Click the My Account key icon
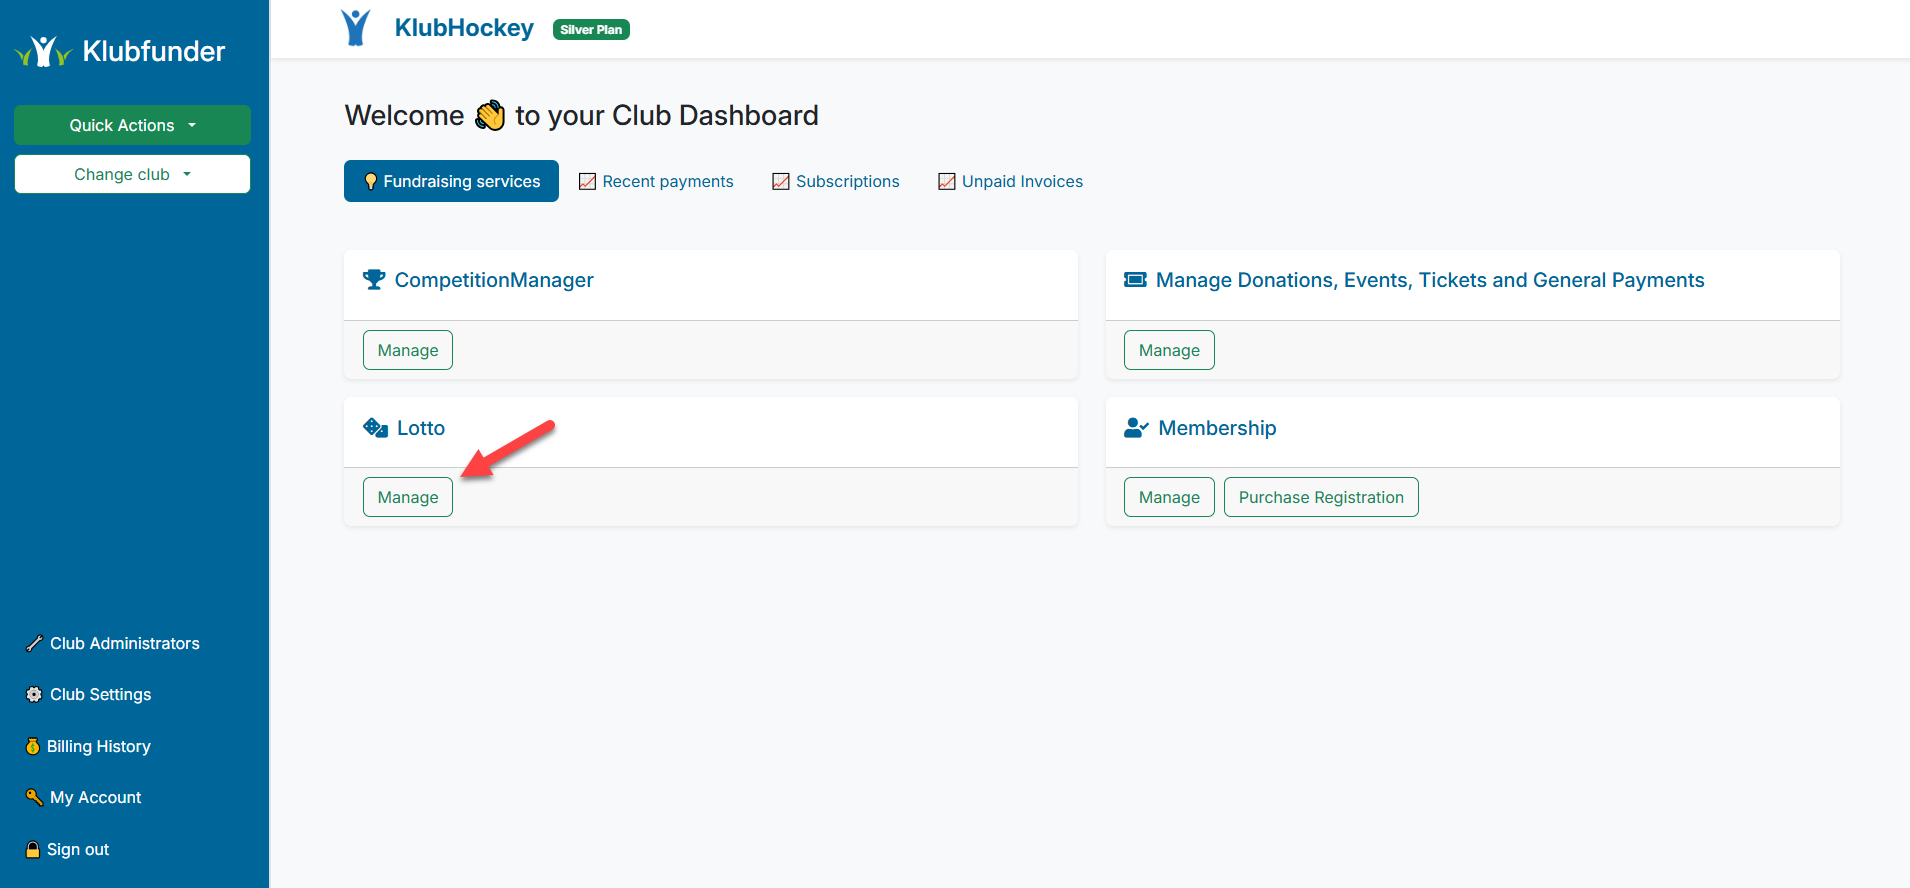This screenshot has width=1910, height=888. click(34, 798)
